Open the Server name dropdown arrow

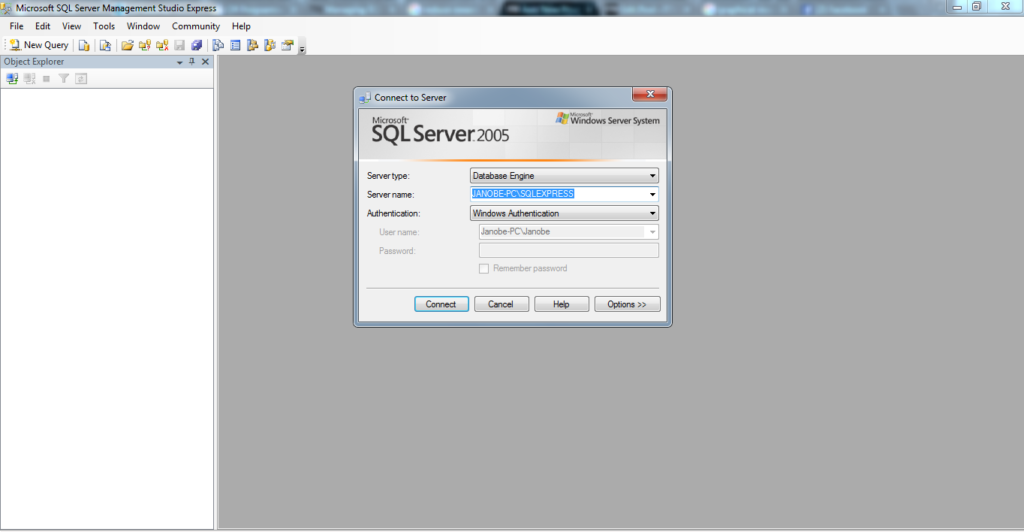(x=652, y=194)
